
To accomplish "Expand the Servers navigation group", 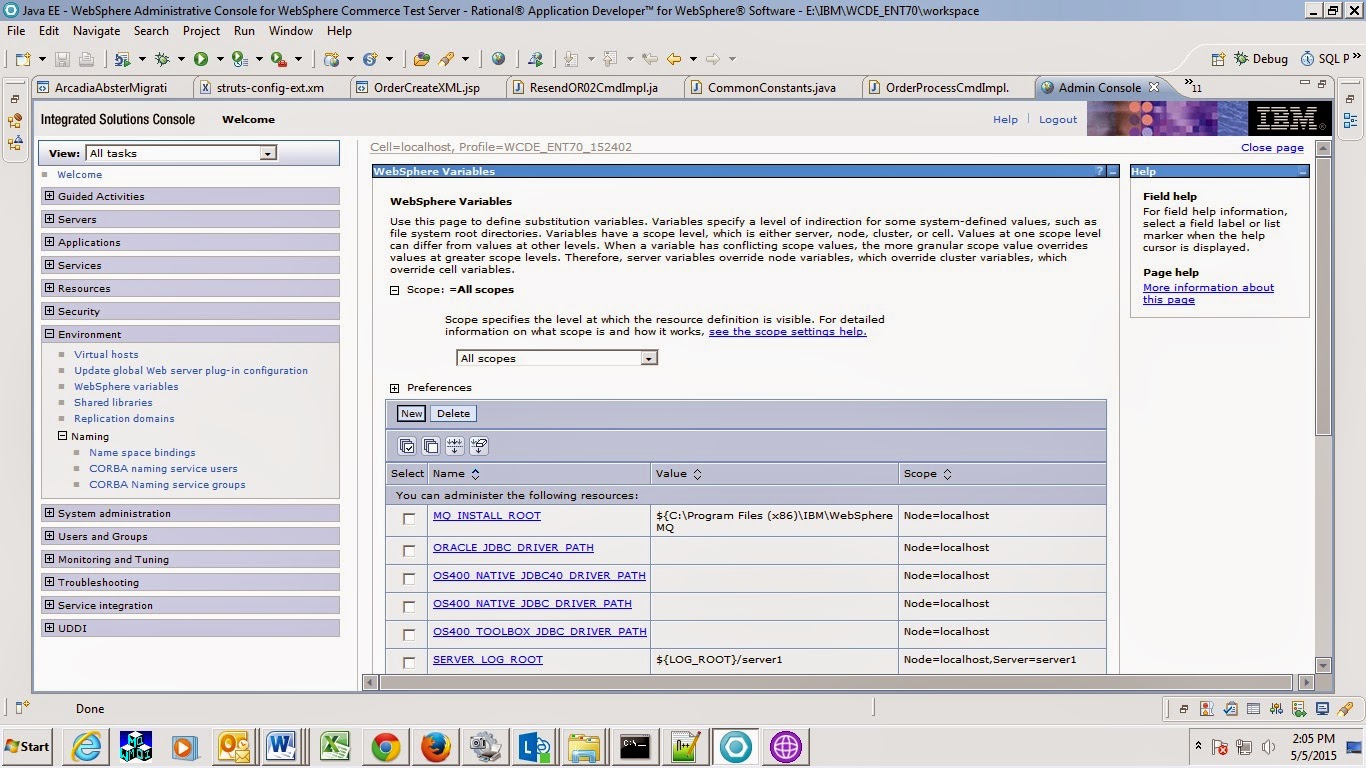I will [x=50, y=220].
